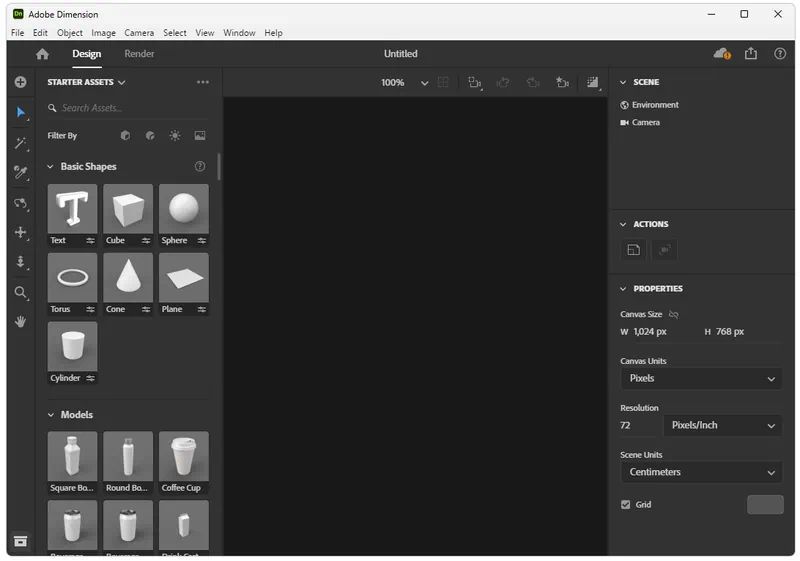This screenshot has height=561, width=800.
Task: Open the Object menu
Action: (69, 33)
